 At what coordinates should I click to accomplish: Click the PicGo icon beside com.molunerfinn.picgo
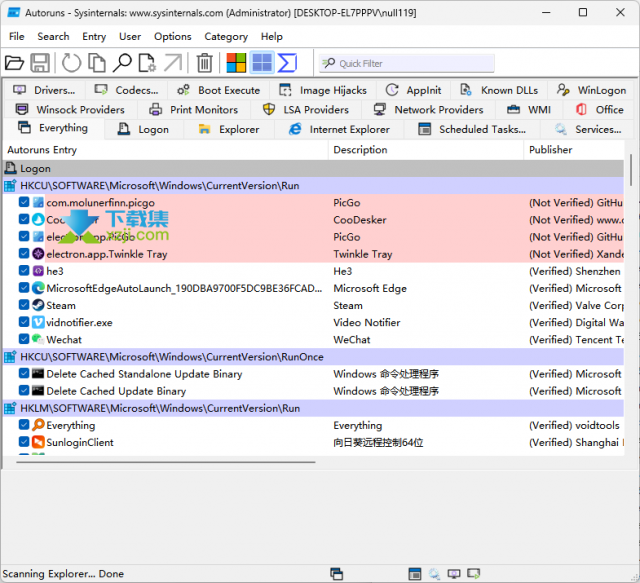(x=38, y=202)
